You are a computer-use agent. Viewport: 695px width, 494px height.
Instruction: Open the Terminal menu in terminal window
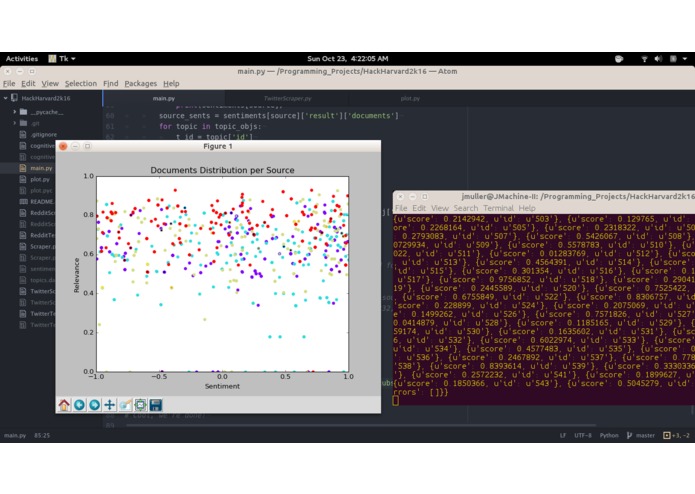498,208
